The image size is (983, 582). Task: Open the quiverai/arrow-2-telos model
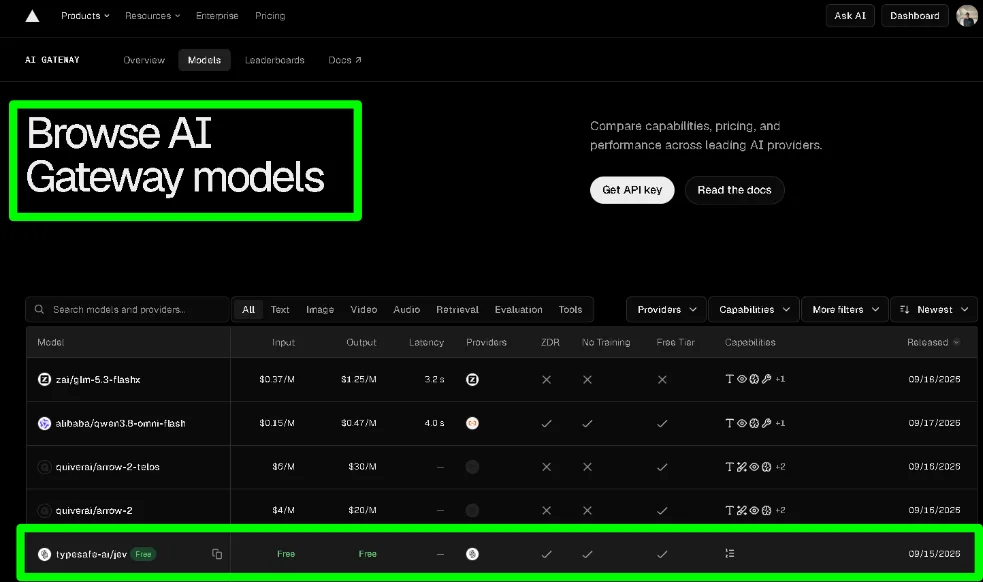(107, 467)
